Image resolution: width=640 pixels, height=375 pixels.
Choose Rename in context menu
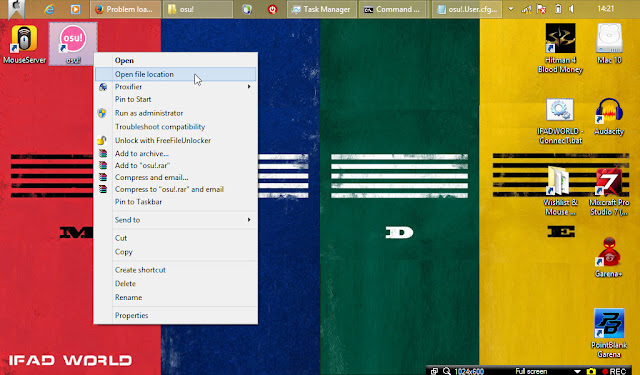(176, 297)
